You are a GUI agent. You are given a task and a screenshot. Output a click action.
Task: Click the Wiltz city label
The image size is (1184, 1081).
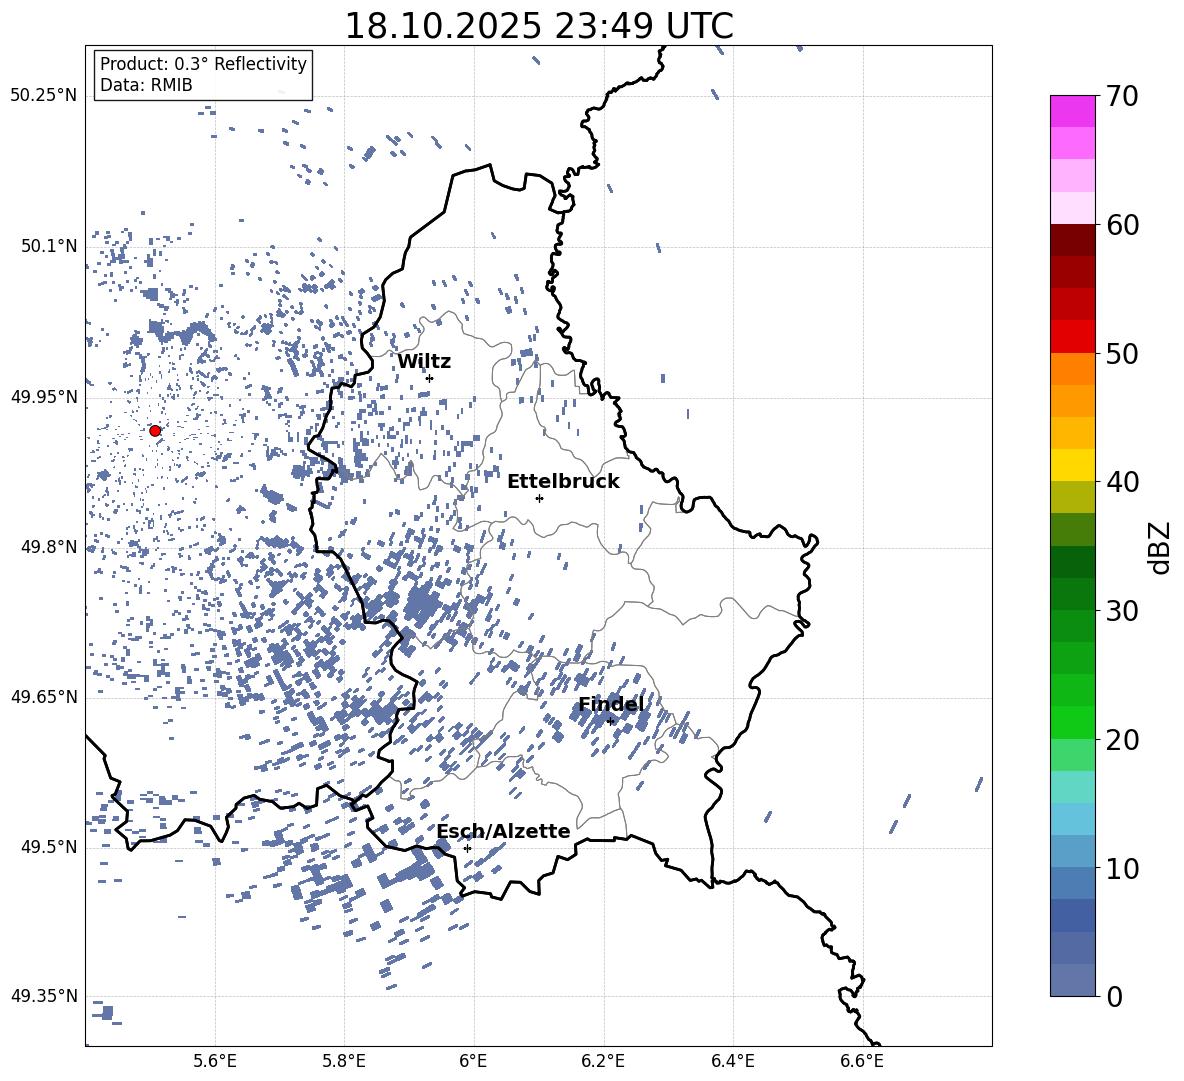tap(424, 362)
